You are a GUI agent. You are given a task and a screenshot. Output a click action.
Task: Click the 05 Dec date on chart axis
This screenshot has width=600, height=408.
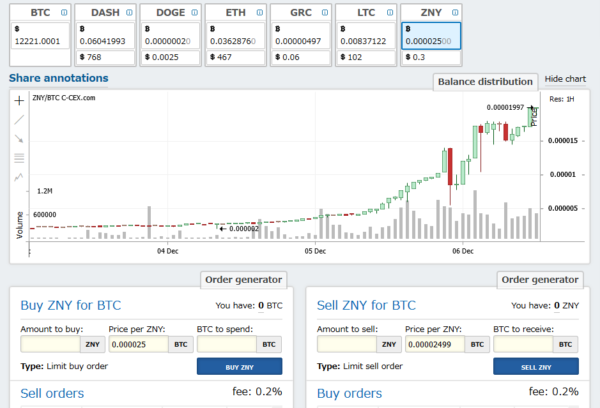point(315,251)
